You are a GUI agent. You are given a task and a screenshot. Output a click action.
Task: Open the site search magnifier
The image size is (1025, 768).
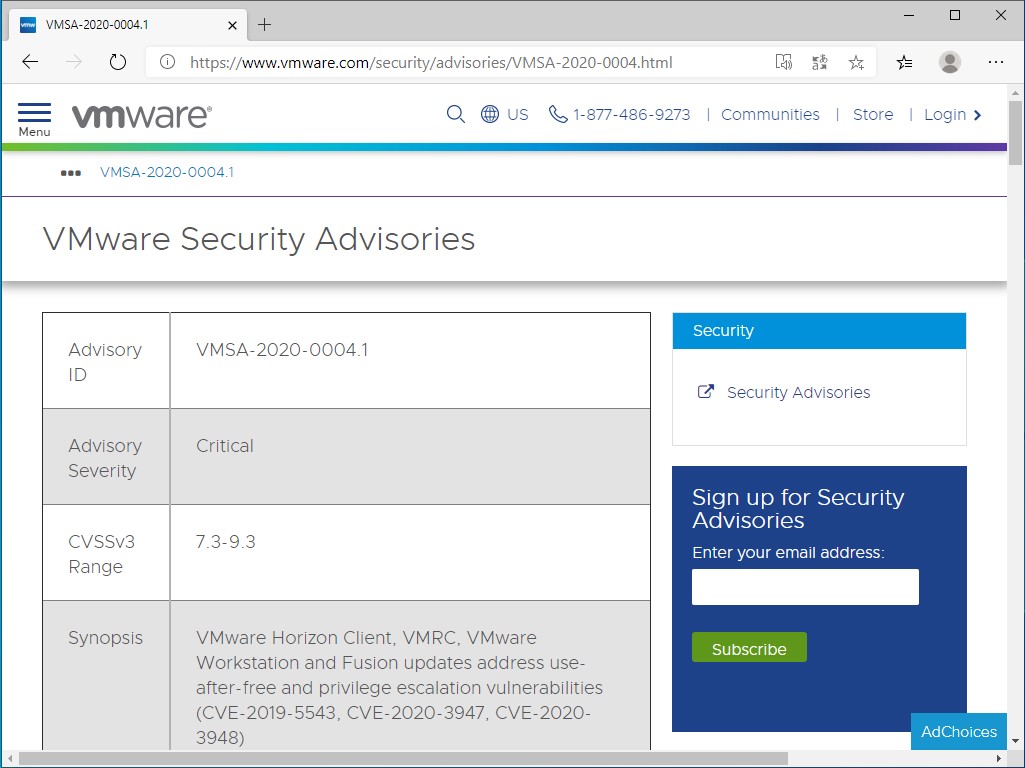click(456, 114)
